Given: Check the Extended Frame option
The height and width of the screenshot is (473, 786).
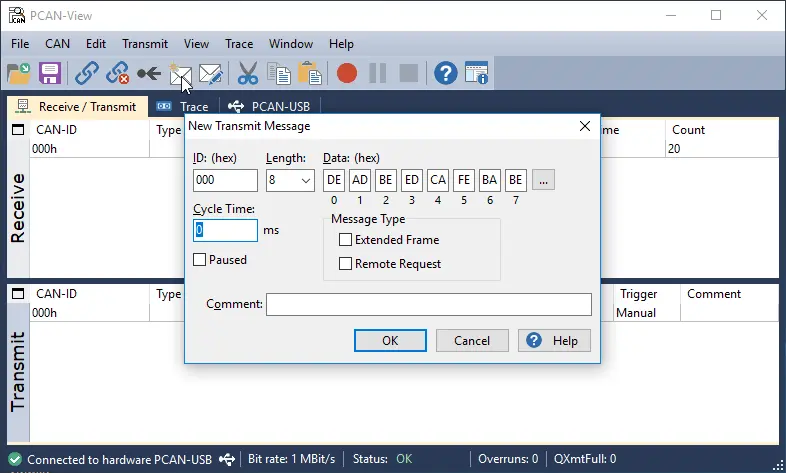Looking at the screenshot, I should click(x=345, y=240).
